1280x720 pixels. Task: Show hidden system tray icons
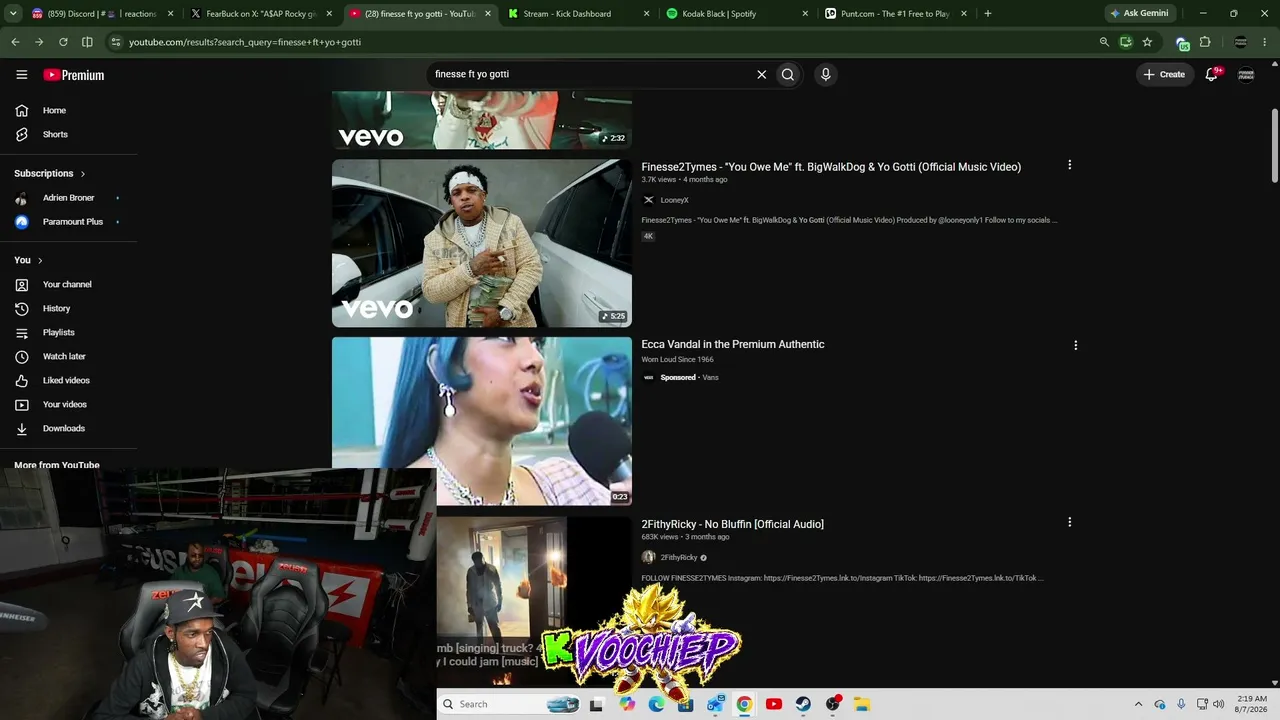[1138, 704]
